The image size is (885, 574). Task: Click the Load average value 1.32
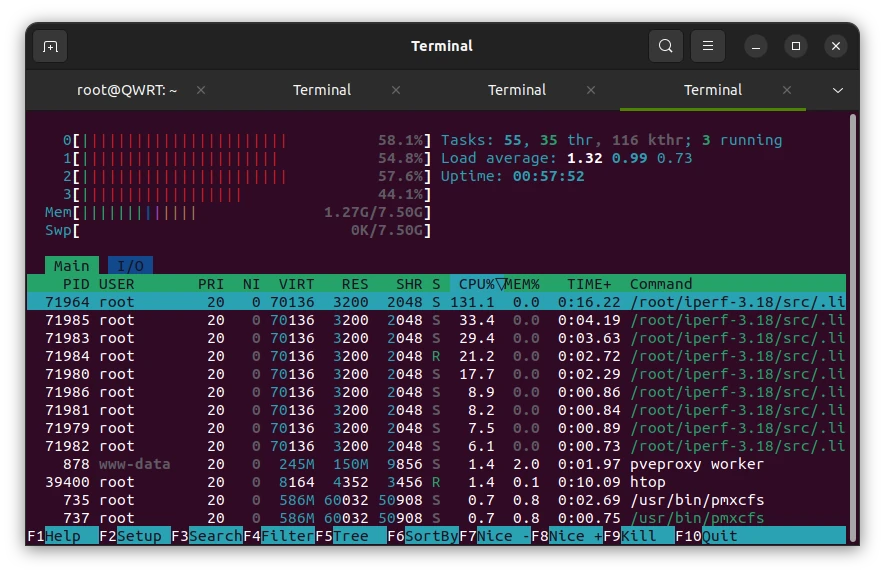click(585, 158)
